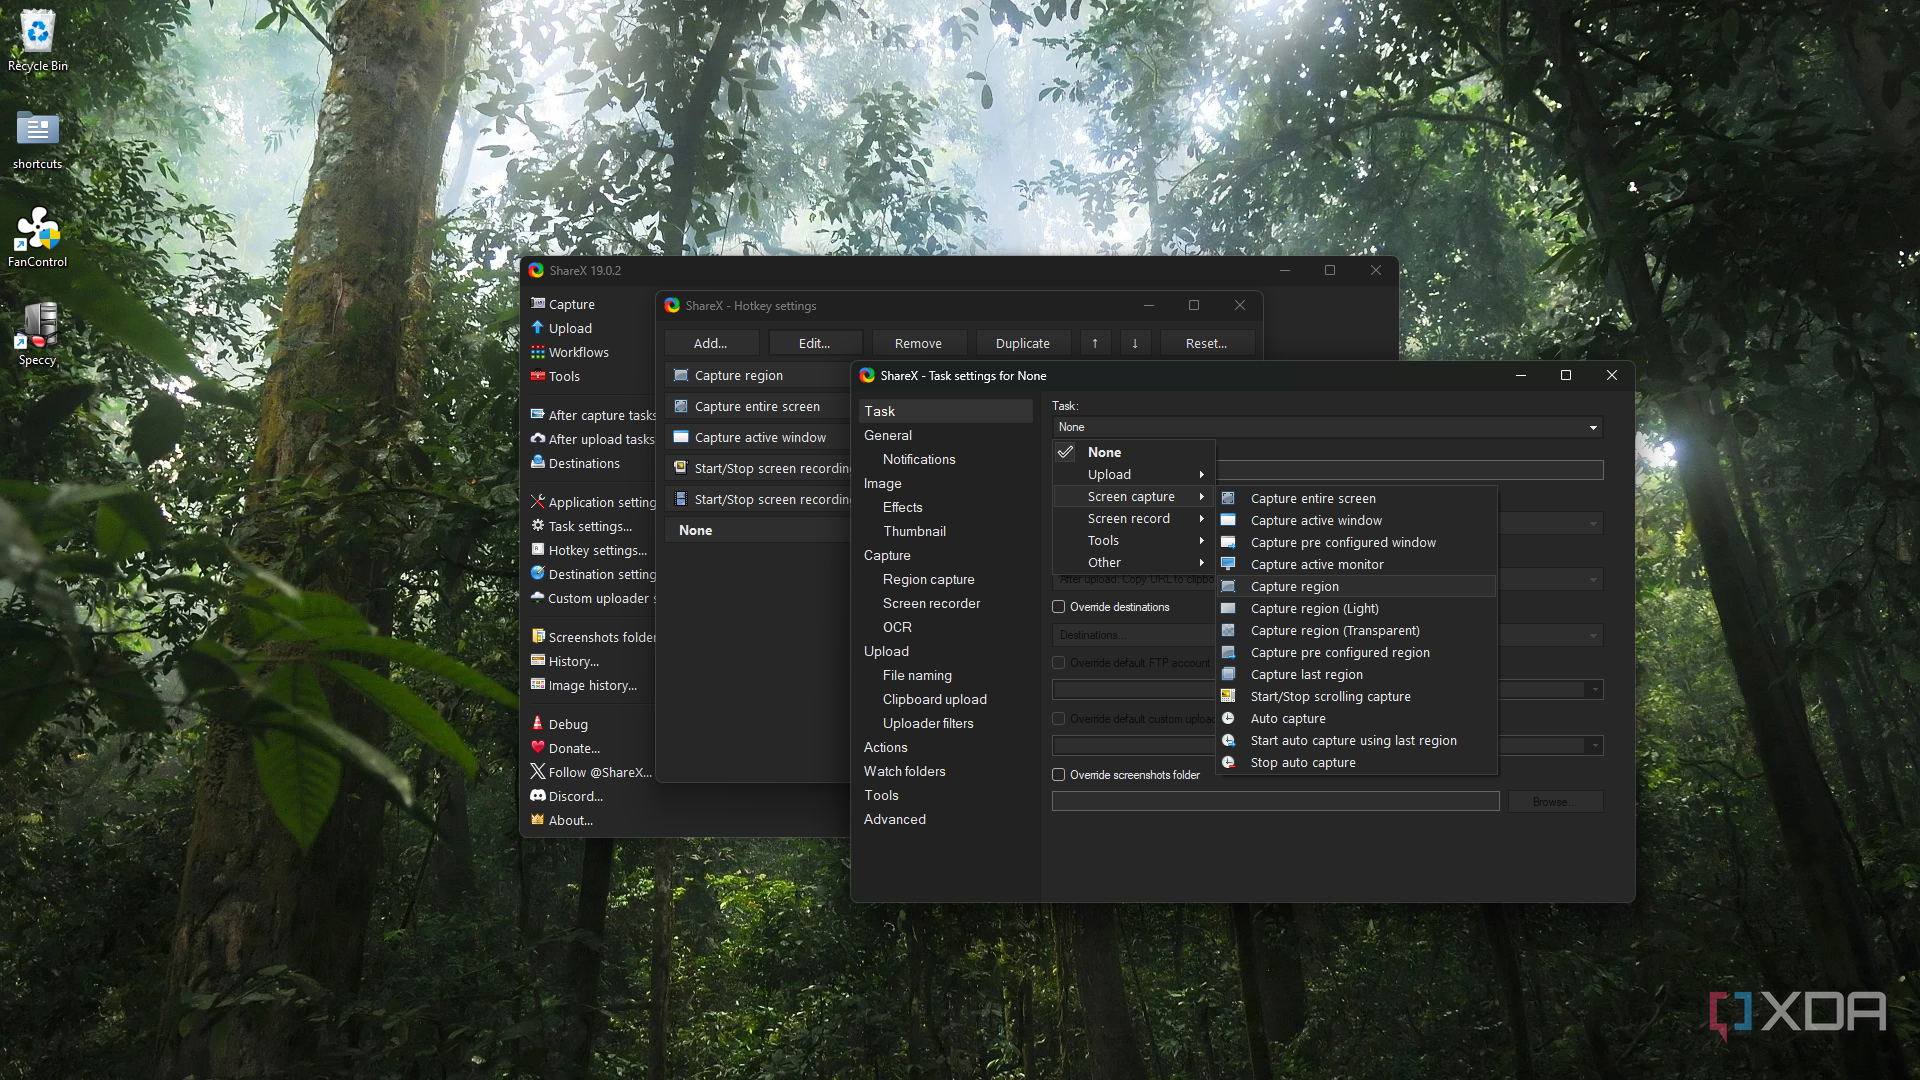Screen dimensions: 1920x1080
Task: Click the Capture entire screen icon in submenu
Action: [1228, 498]
